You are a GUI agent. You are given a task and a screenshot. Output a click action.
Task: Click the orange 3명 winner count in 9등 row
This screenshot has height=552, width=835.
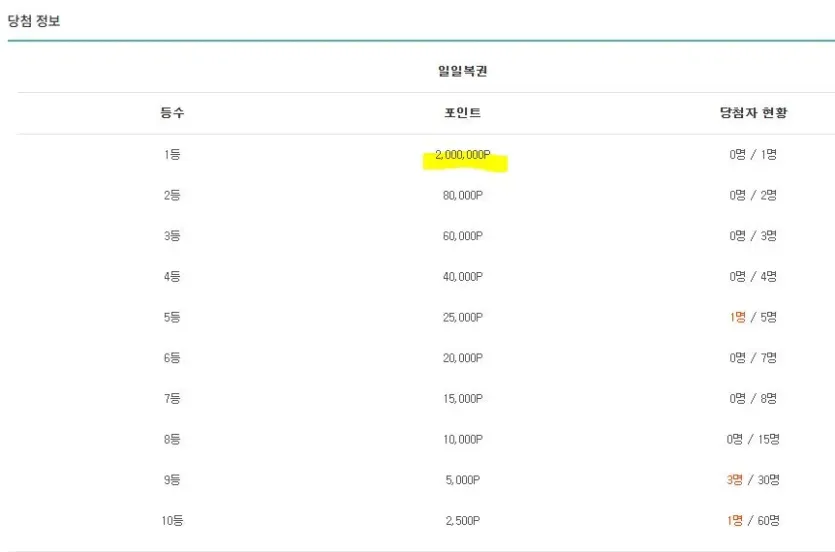[x=734, y=480]
